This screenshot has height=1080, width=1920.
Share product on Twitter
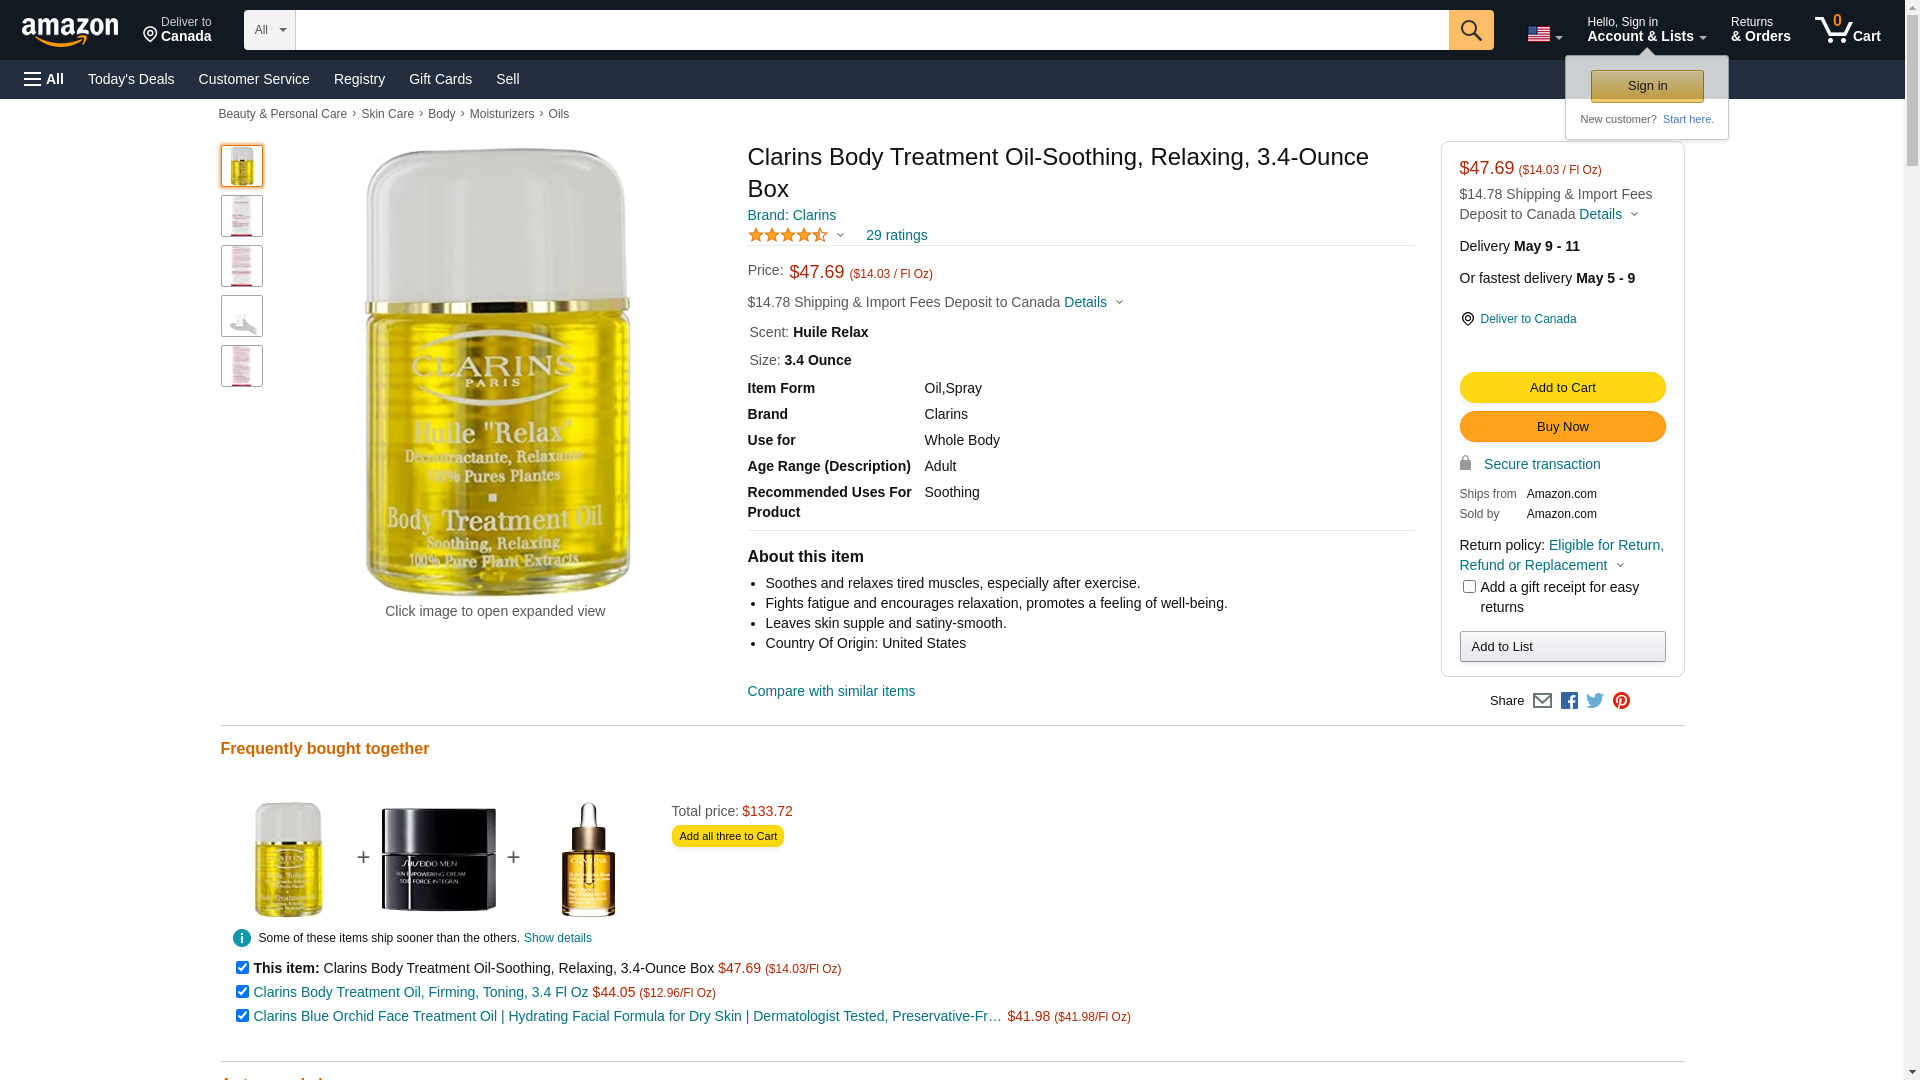pyautogui.click(x=1595, y=701)
